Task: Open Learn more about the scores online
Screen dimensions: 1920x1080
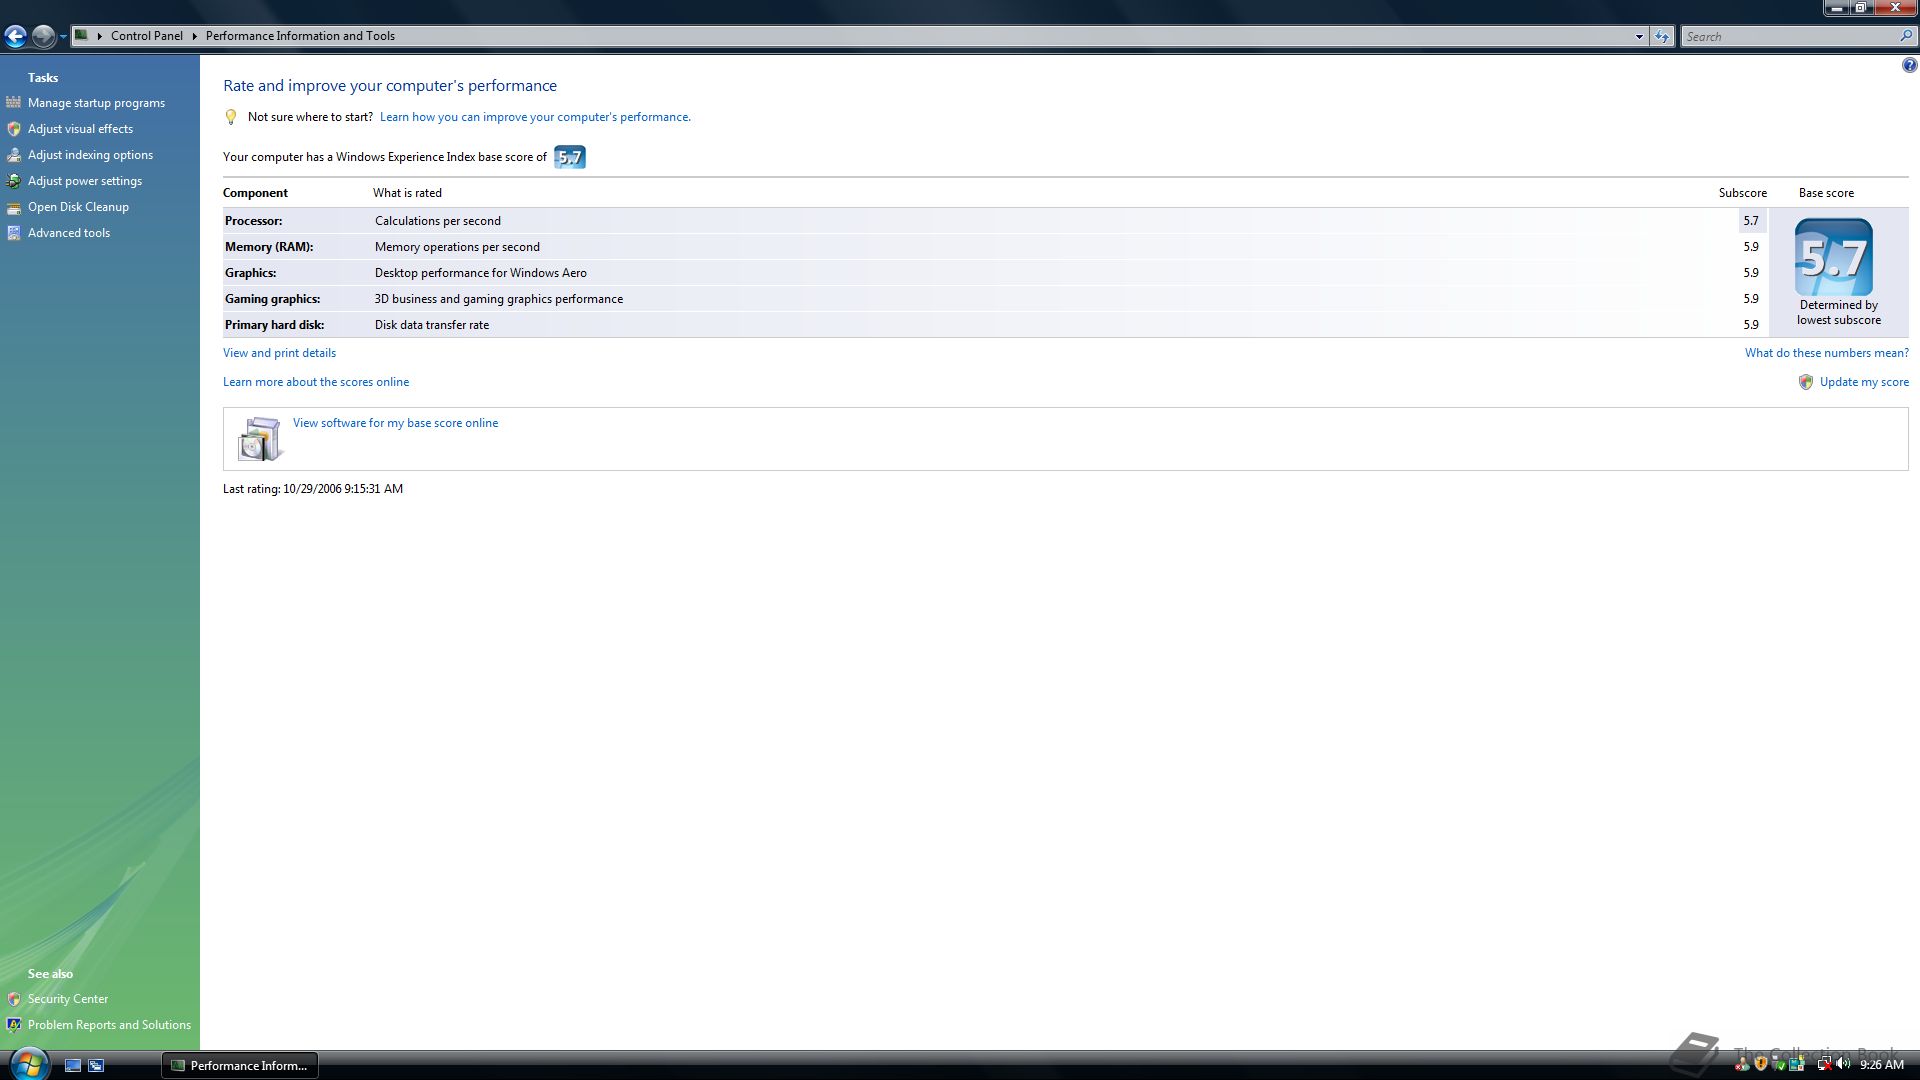Action: 316,382
